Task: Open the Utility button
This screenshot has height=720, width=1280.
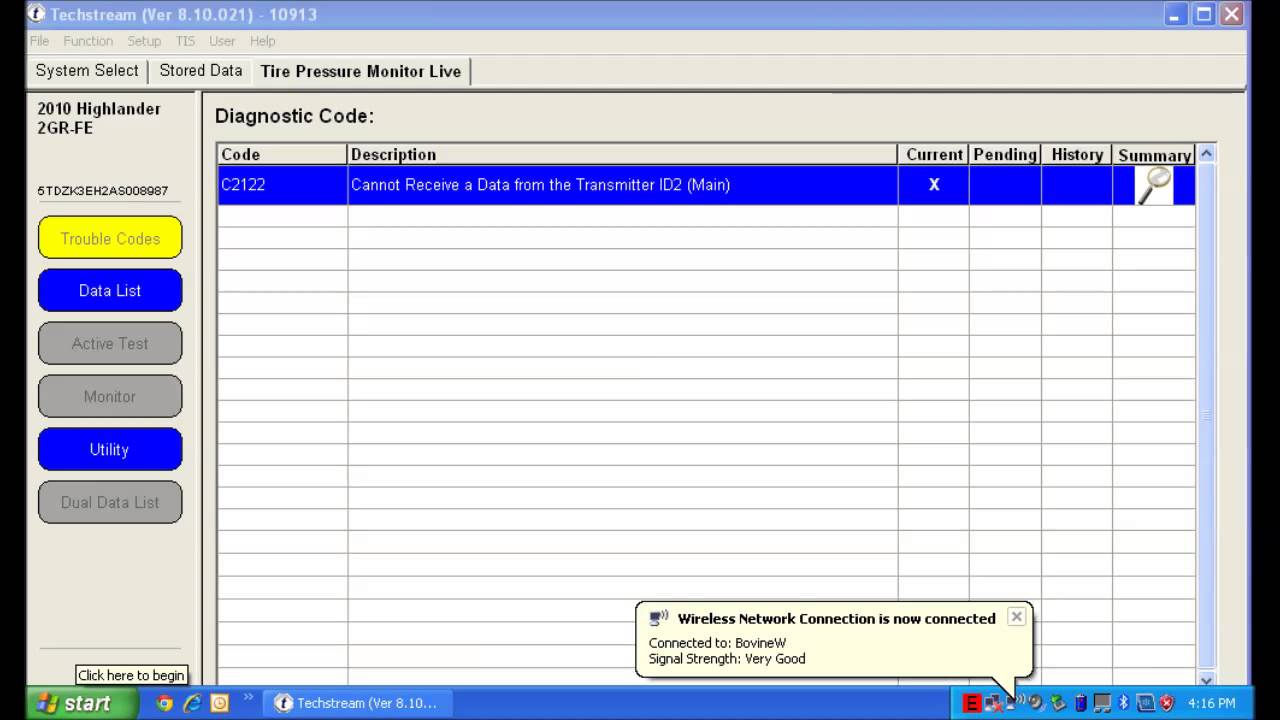Action: click(110, 450)
